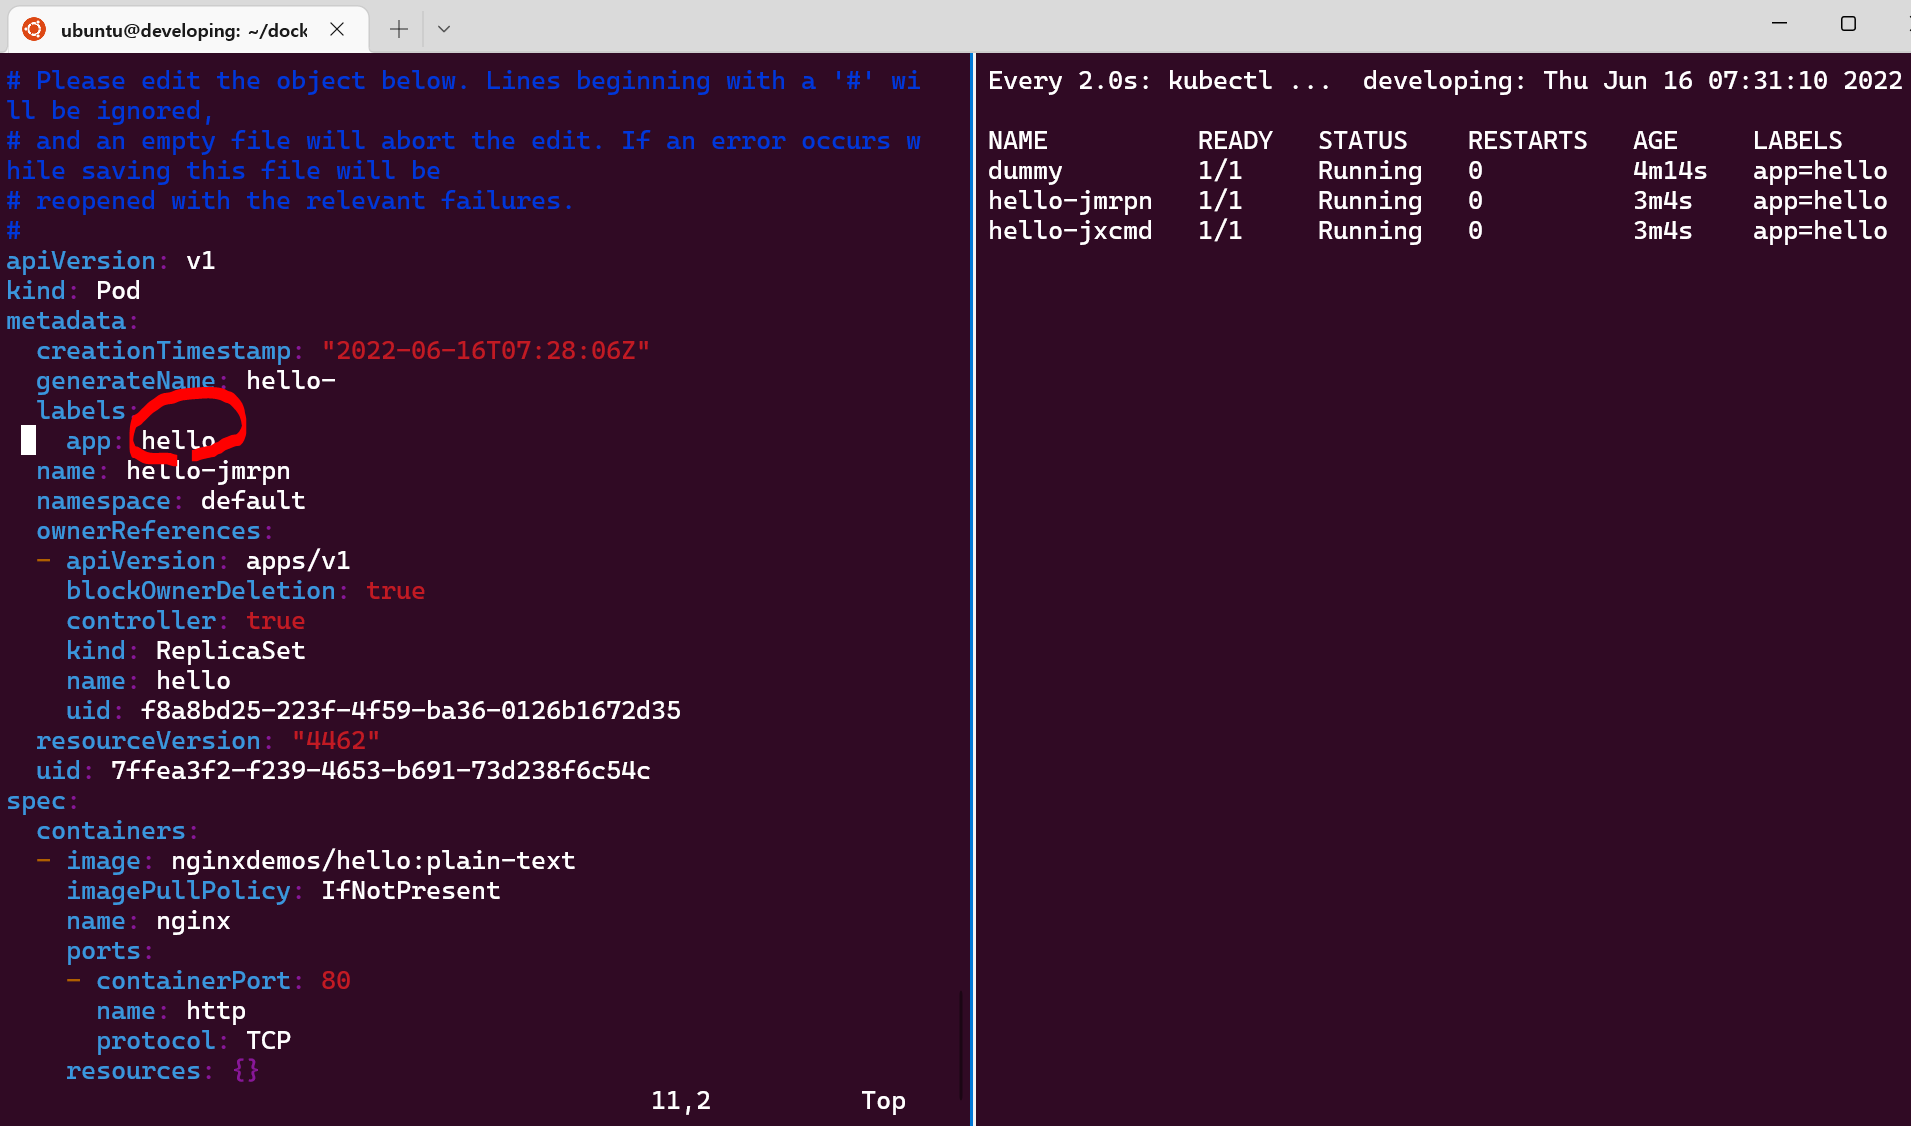Viewport: 1911px width, 1126px height.
Task: Click the 'metadata:' key
Action: click(72, 321)
